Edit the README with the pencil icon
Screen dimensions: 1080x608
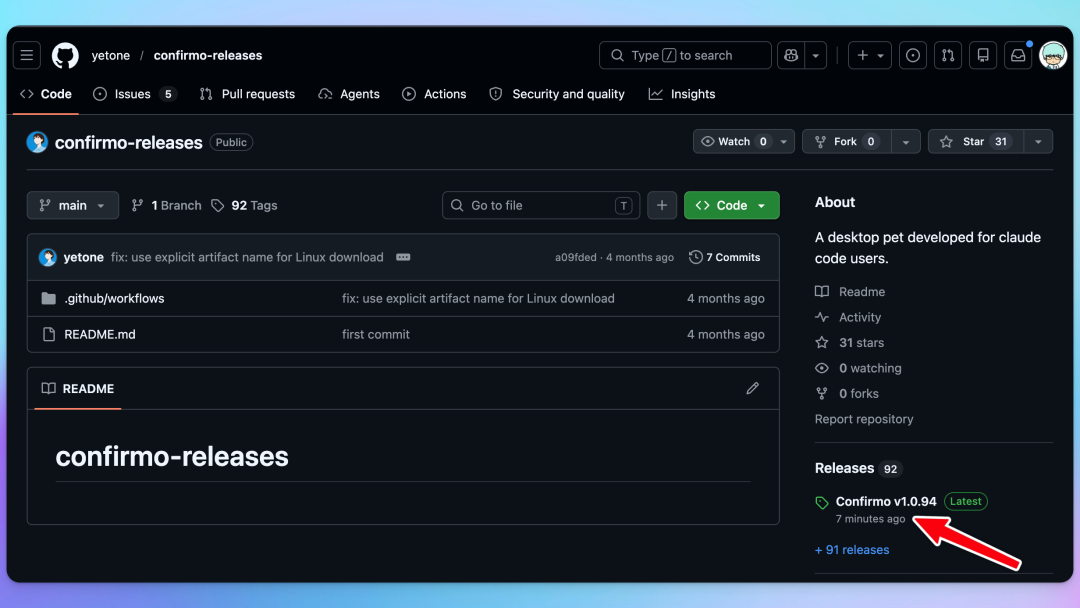tap(752, 388)
